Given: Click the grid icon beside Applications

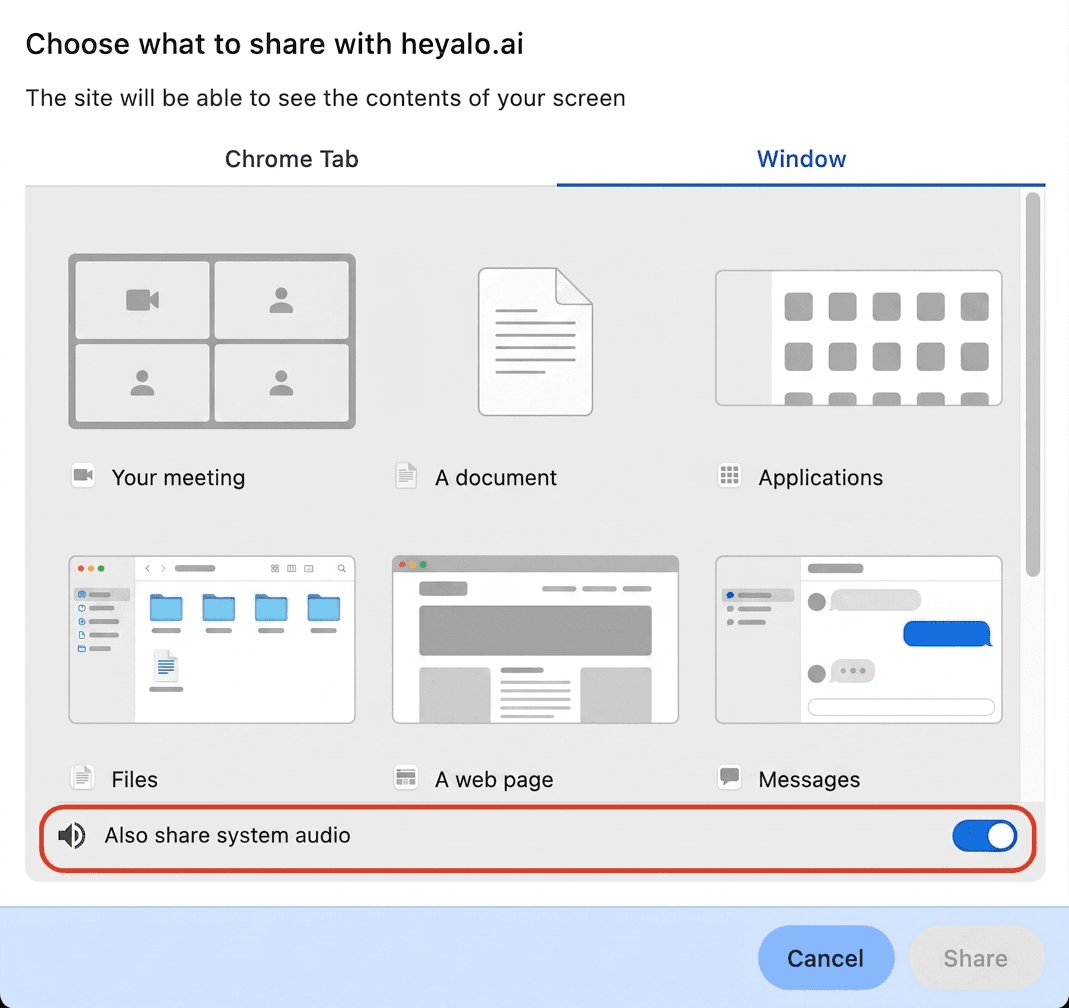Looking at the screenshot, I should (x=729, y=475).
